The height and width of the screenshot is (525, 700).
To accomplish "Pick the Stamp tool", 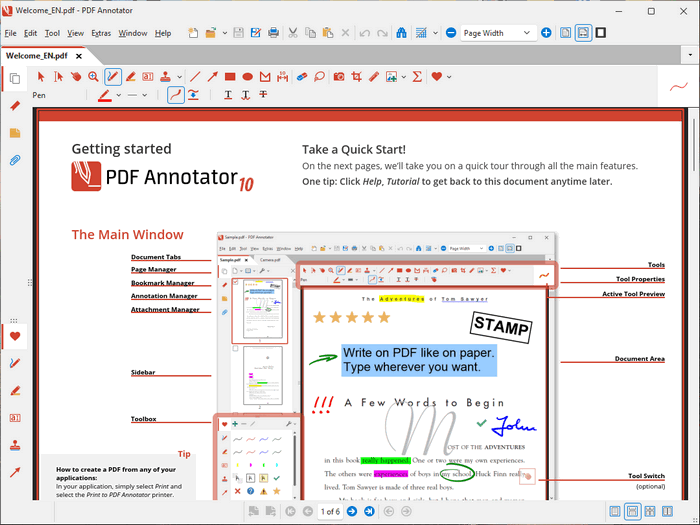I will [165, 77].
